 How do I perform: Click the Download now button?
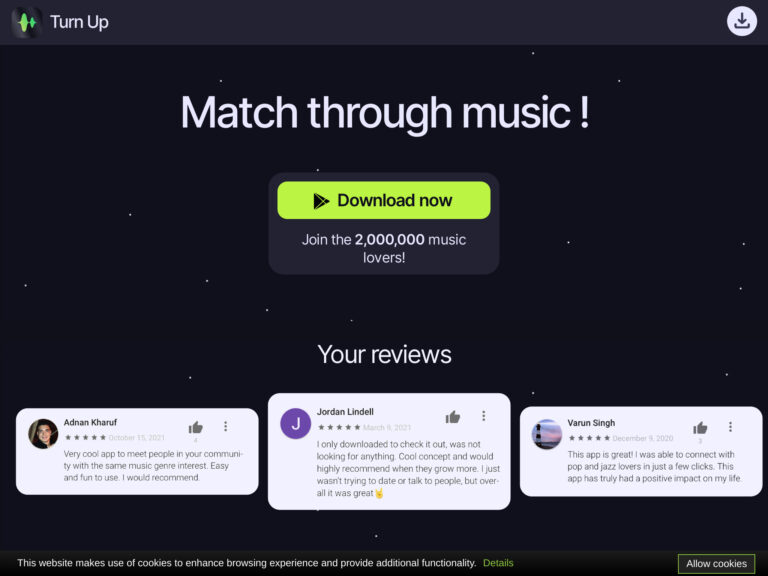click(x=384, y=200)
